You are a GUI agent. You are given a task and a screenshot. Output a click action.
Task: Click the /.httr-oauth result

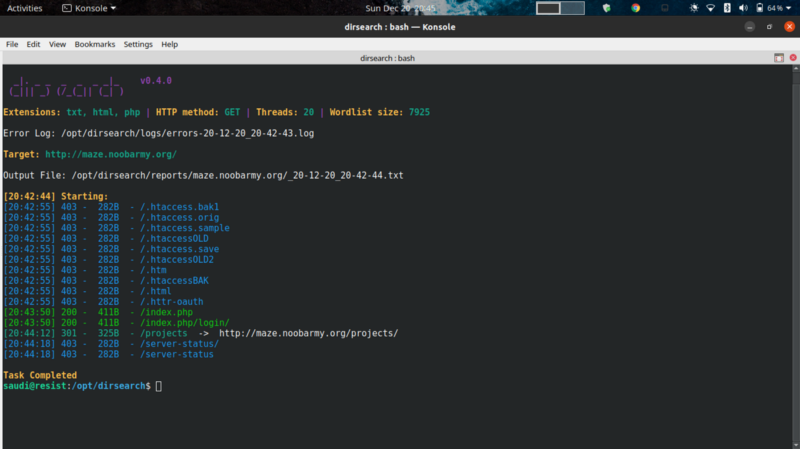click(171, 302)
